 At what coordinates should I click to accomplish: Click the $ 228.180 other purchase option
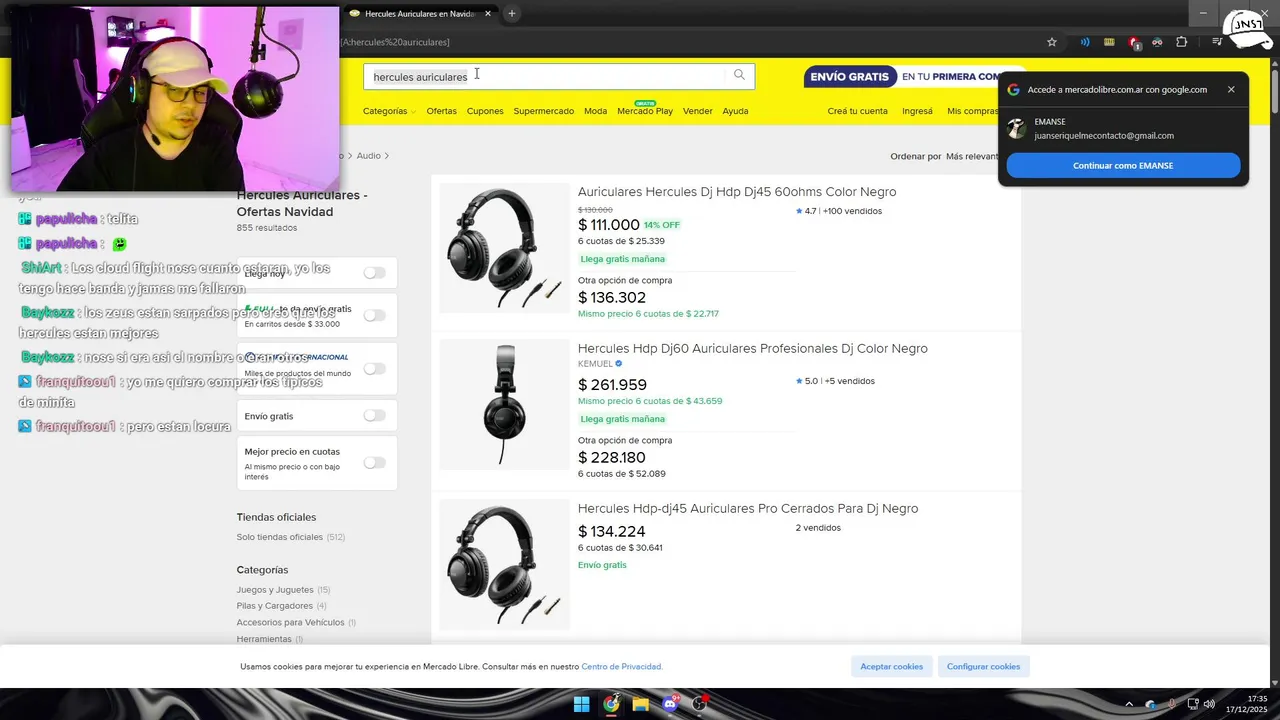[x=612, y=457]
